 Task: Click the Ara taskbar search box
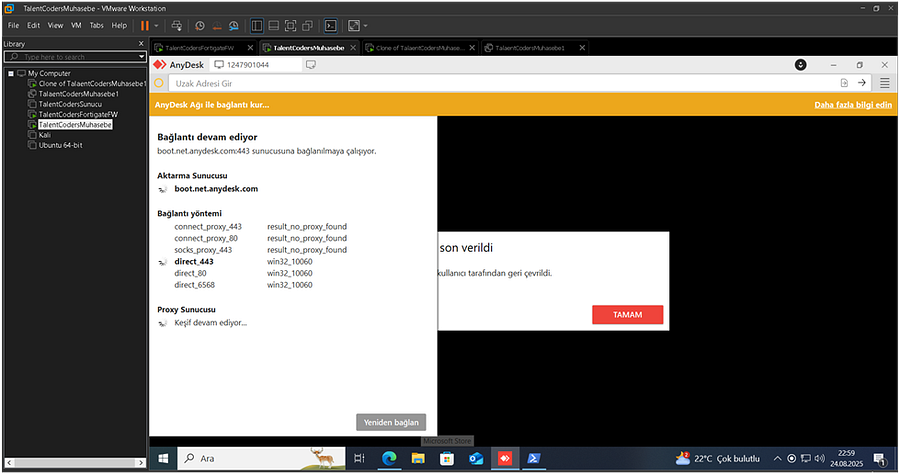263,459
